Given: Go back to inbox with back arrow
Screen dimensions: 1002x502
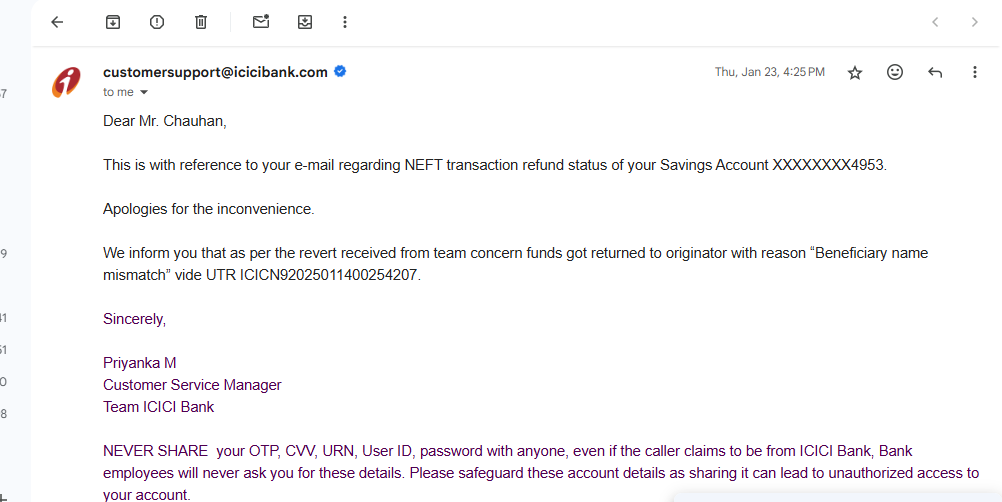Looking at the screenshot, I should pos(58,22).
